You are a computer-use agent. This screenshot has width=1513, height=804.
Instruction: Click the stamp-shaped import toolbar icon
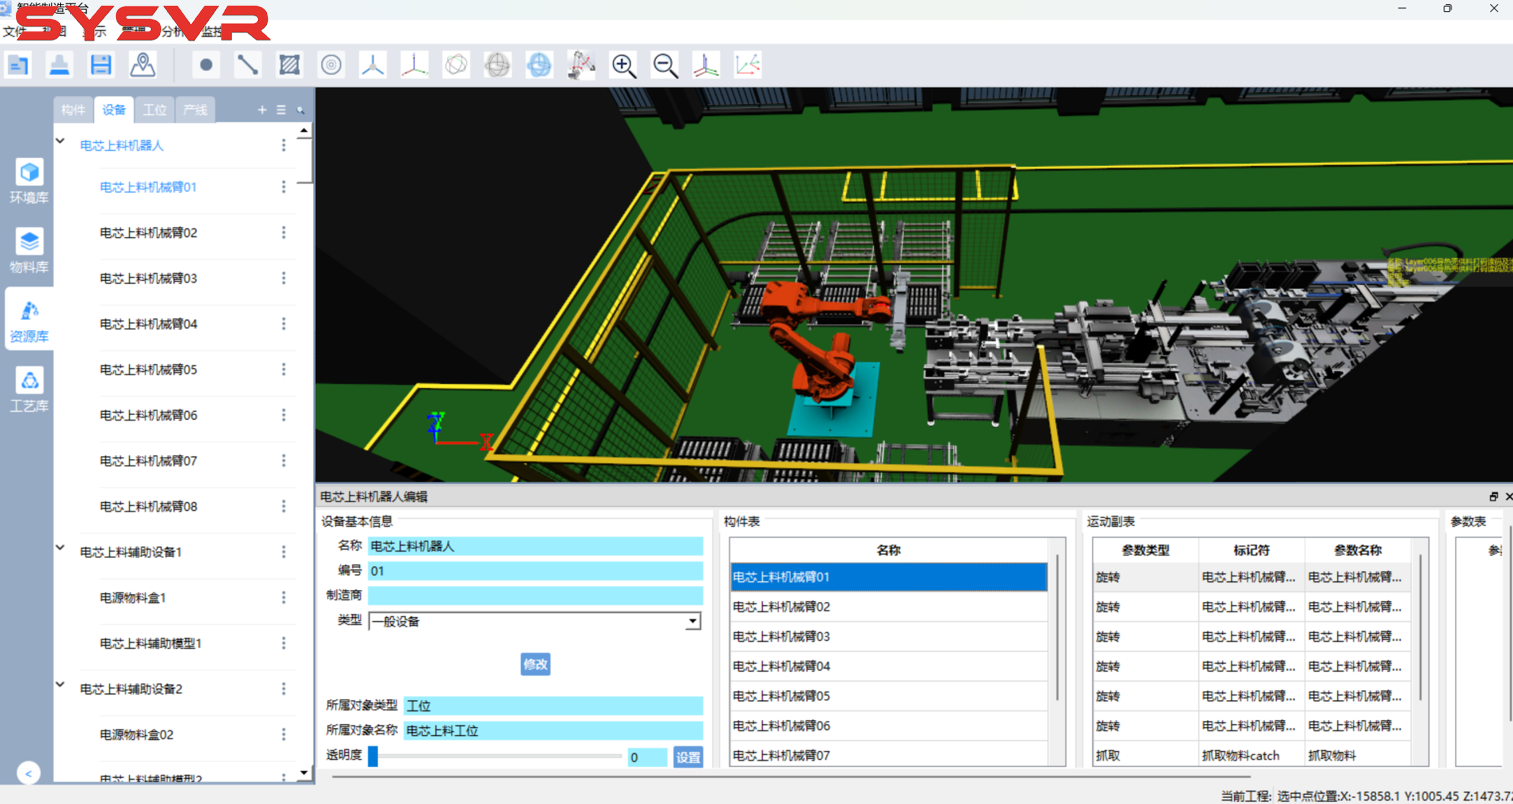(60, 66)
